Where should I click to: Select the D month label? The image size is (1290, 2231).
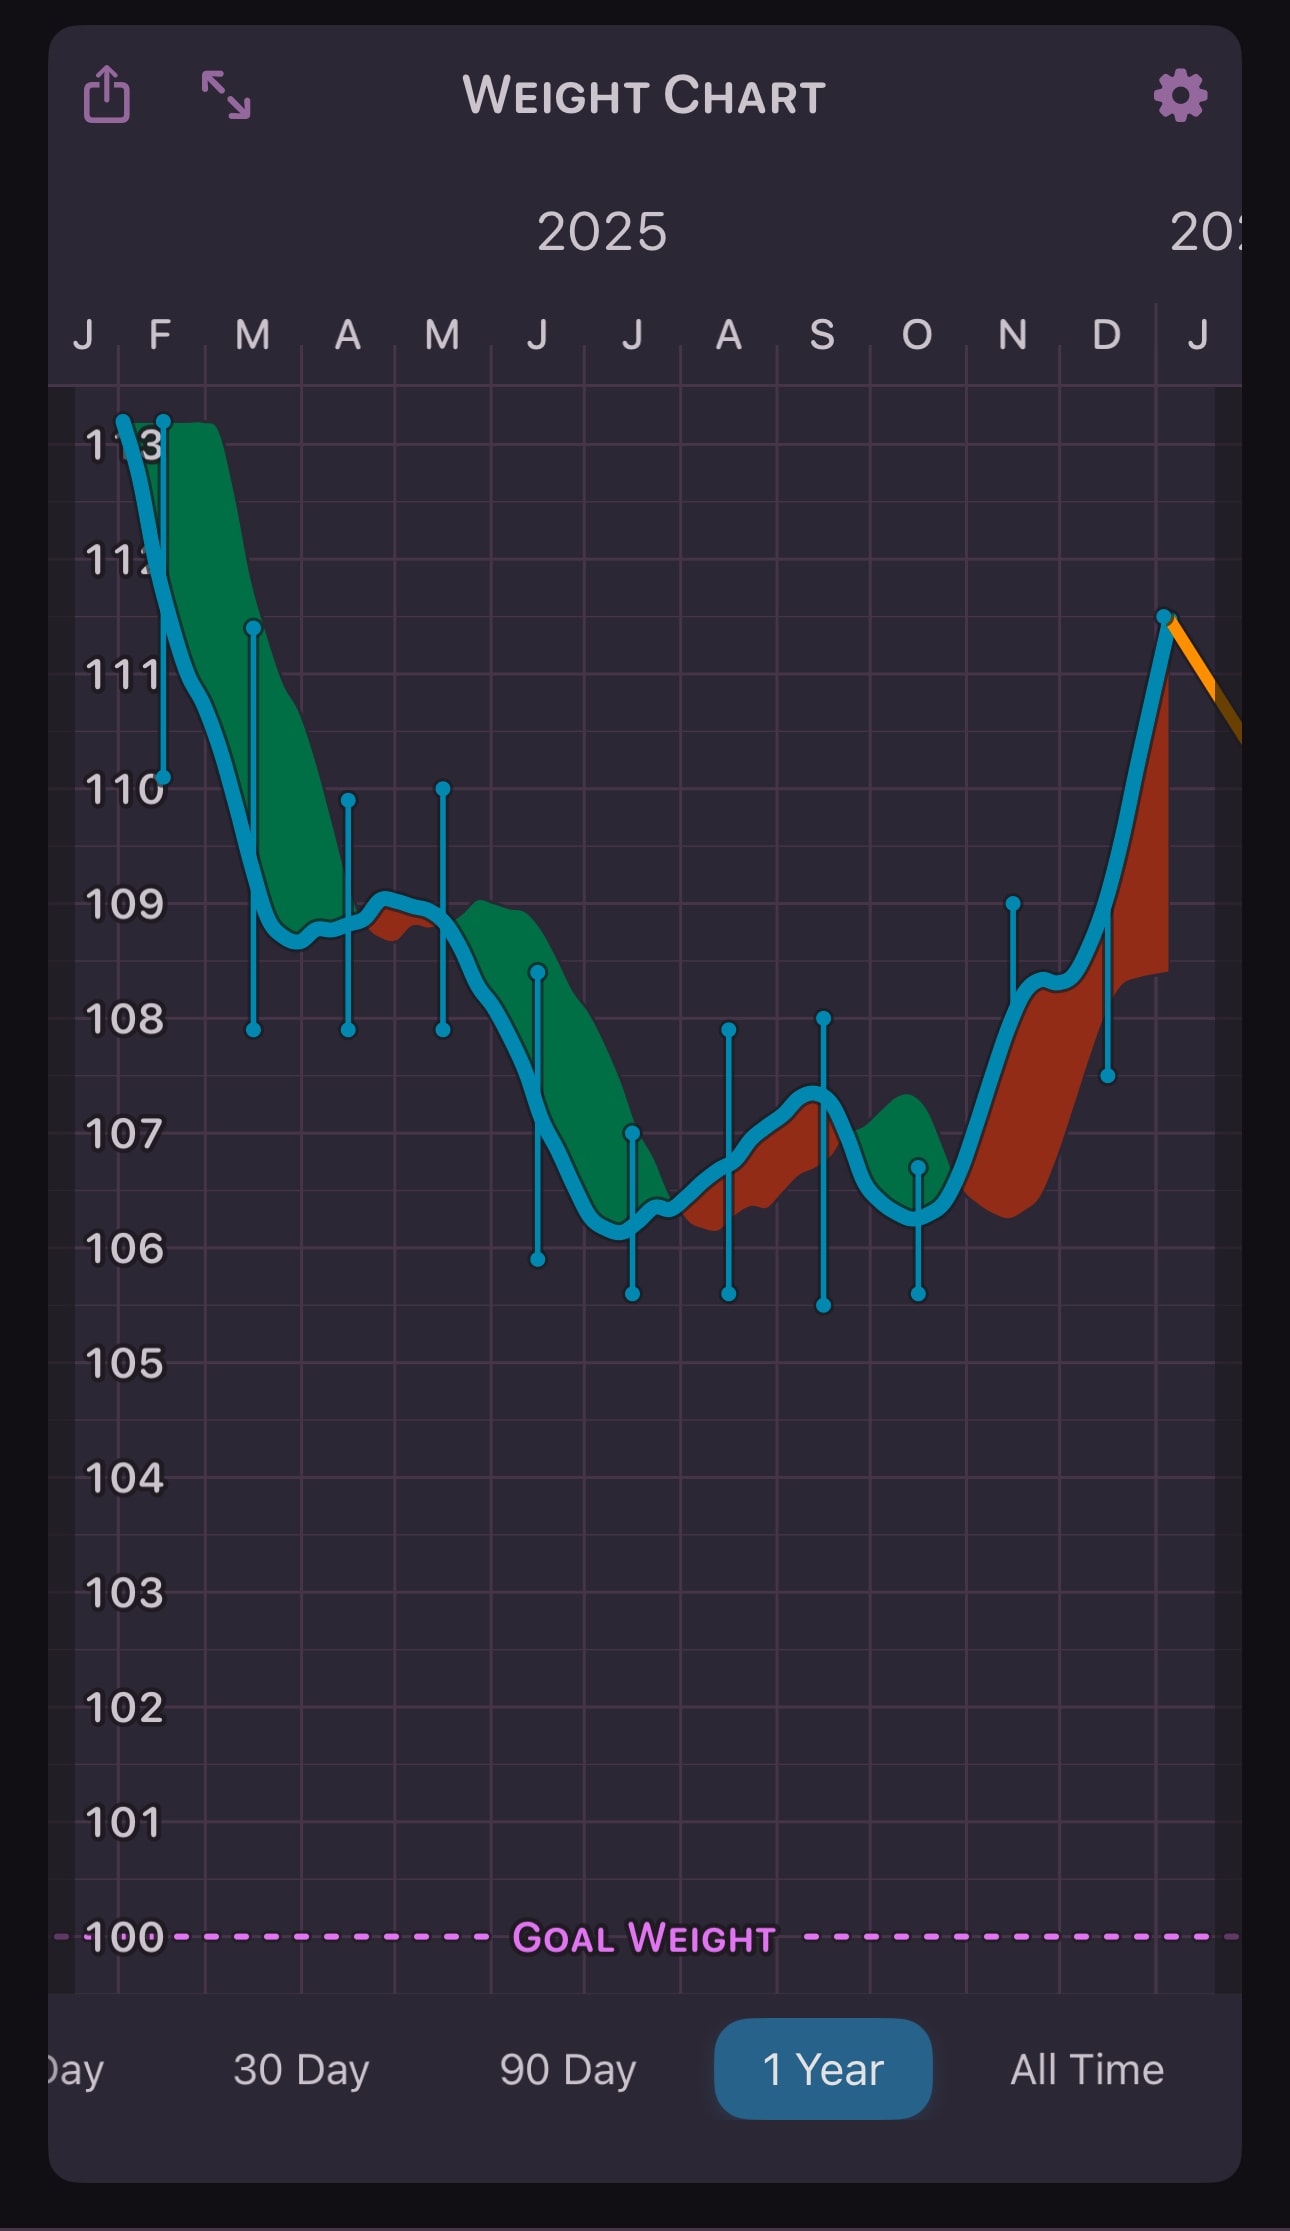point(1106,334)
